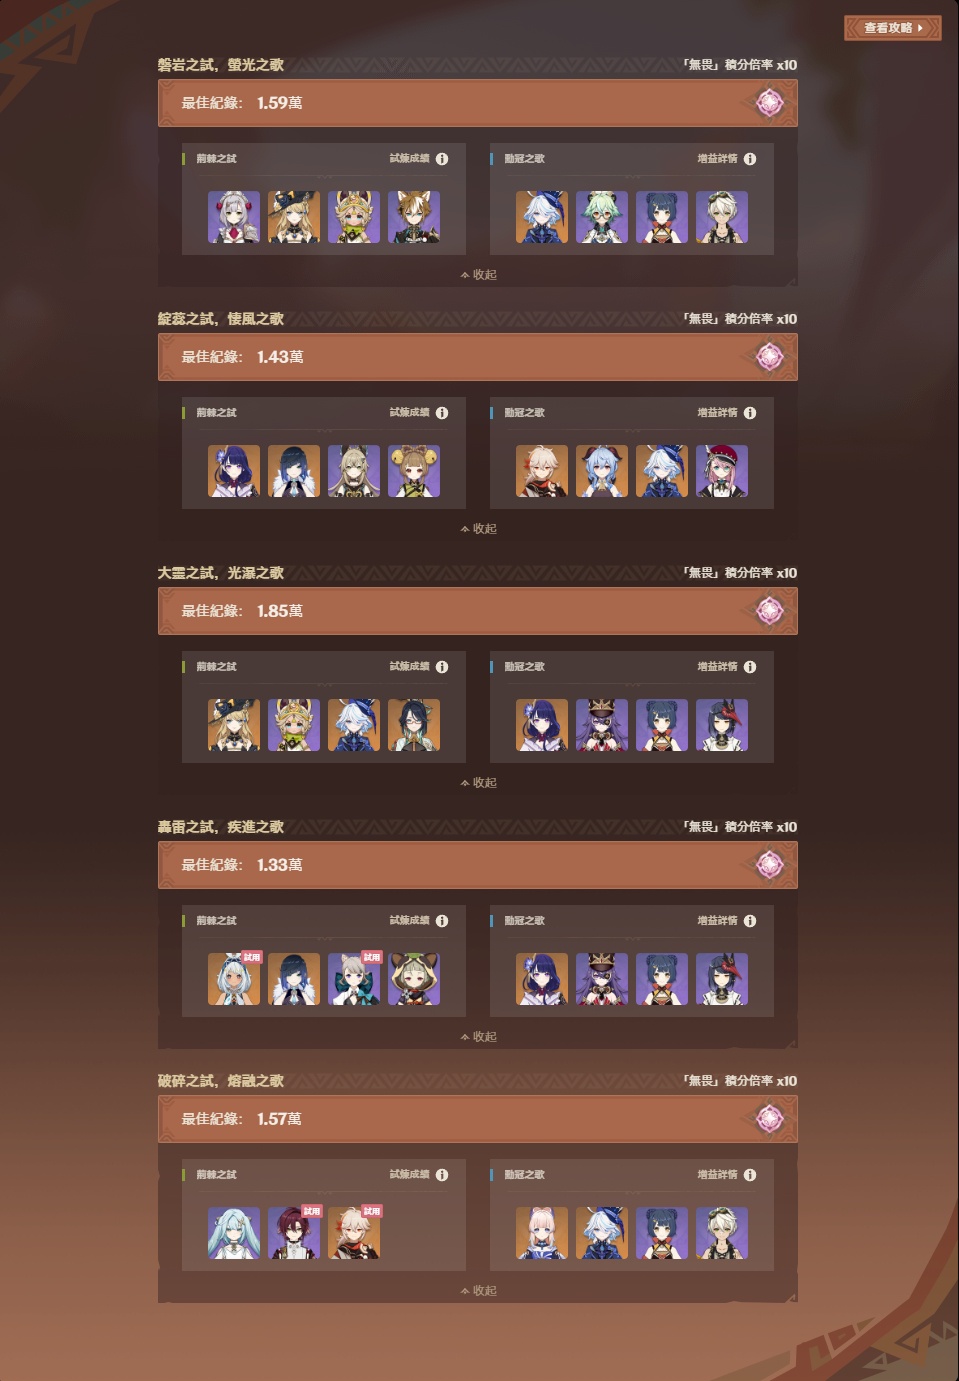Open info icon beside 試煉成績 in first section

coord(442,159)
